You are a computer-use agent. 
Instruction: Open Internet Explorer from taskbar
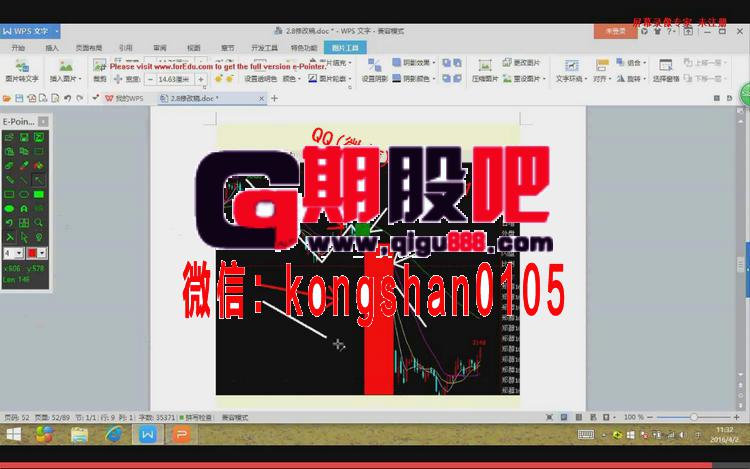114,435
